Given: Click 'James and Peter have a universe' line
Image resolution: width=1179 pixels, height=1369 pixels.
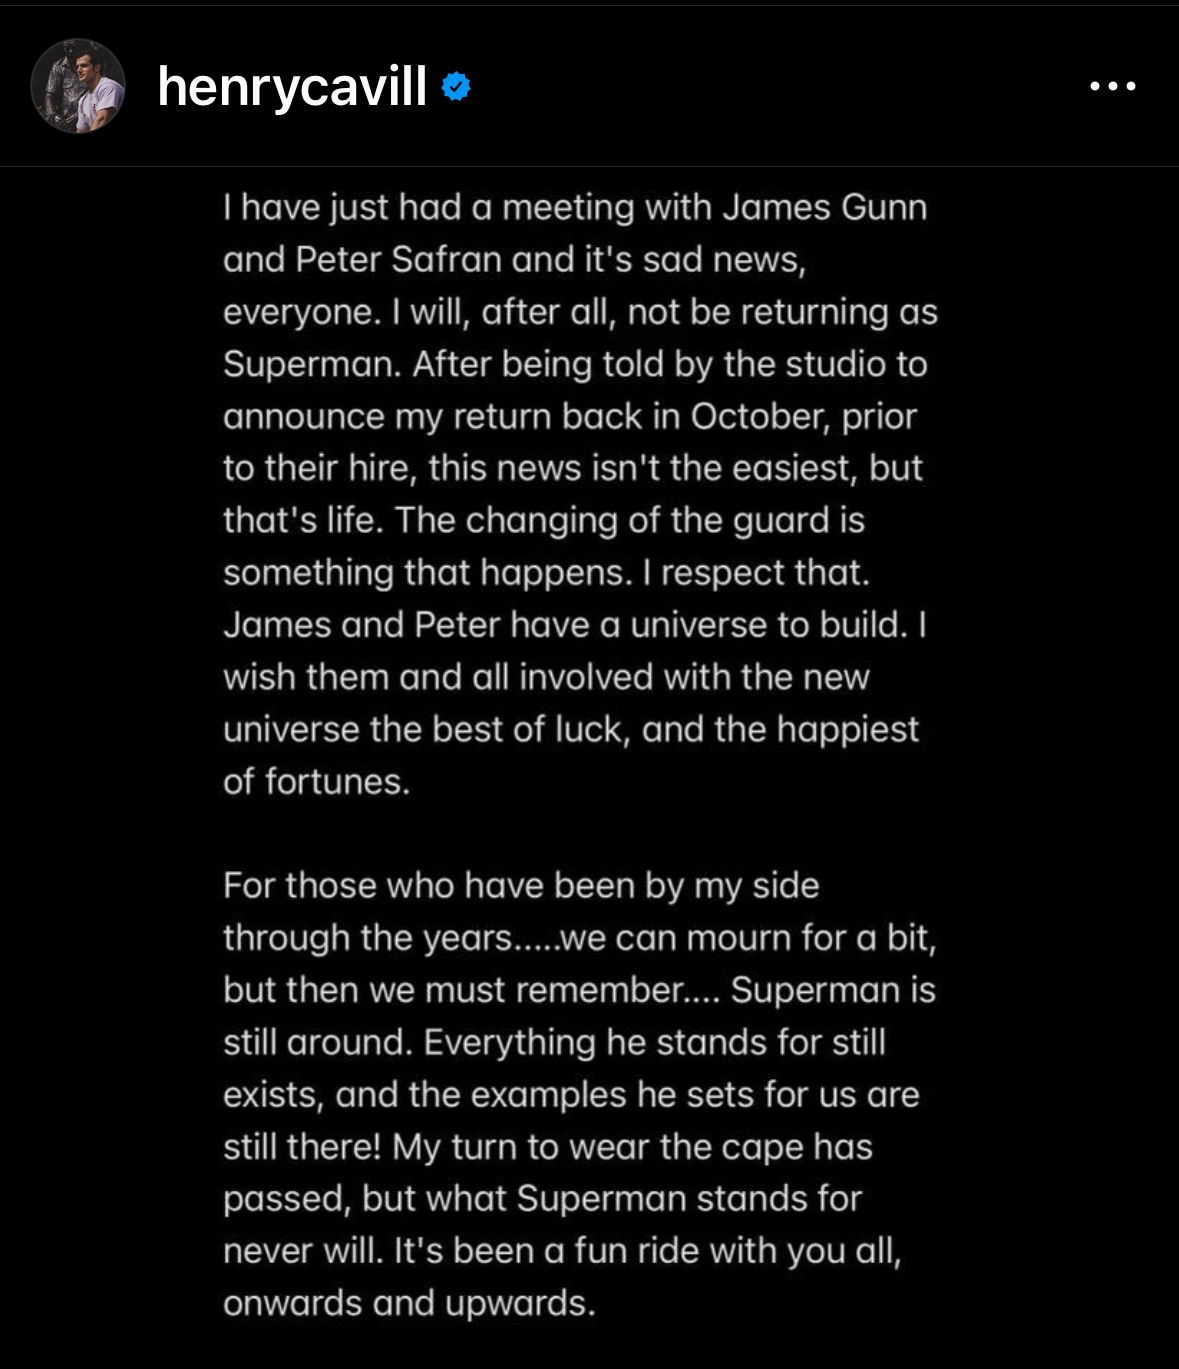Looking at the screenshot, I should coord(575,624).
